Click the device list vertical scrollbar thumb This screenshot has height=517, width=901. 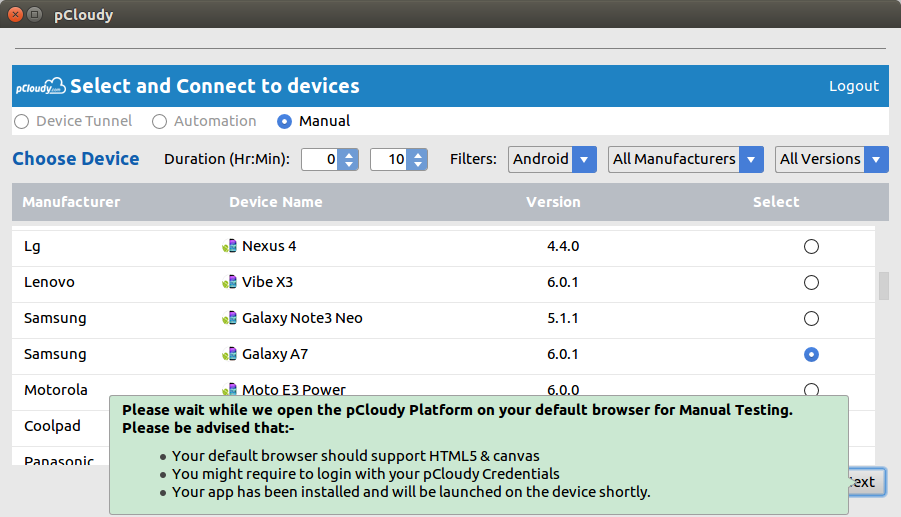tap(883, 285)
